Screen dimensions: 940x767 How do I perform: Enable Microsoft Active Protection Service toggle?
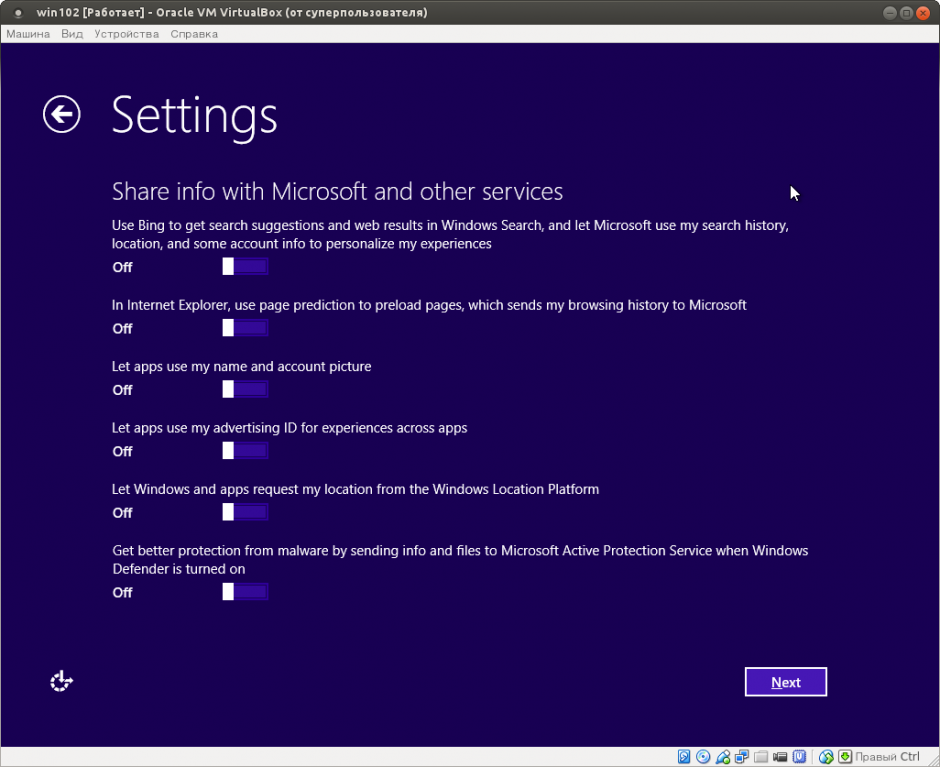(245, 592)
